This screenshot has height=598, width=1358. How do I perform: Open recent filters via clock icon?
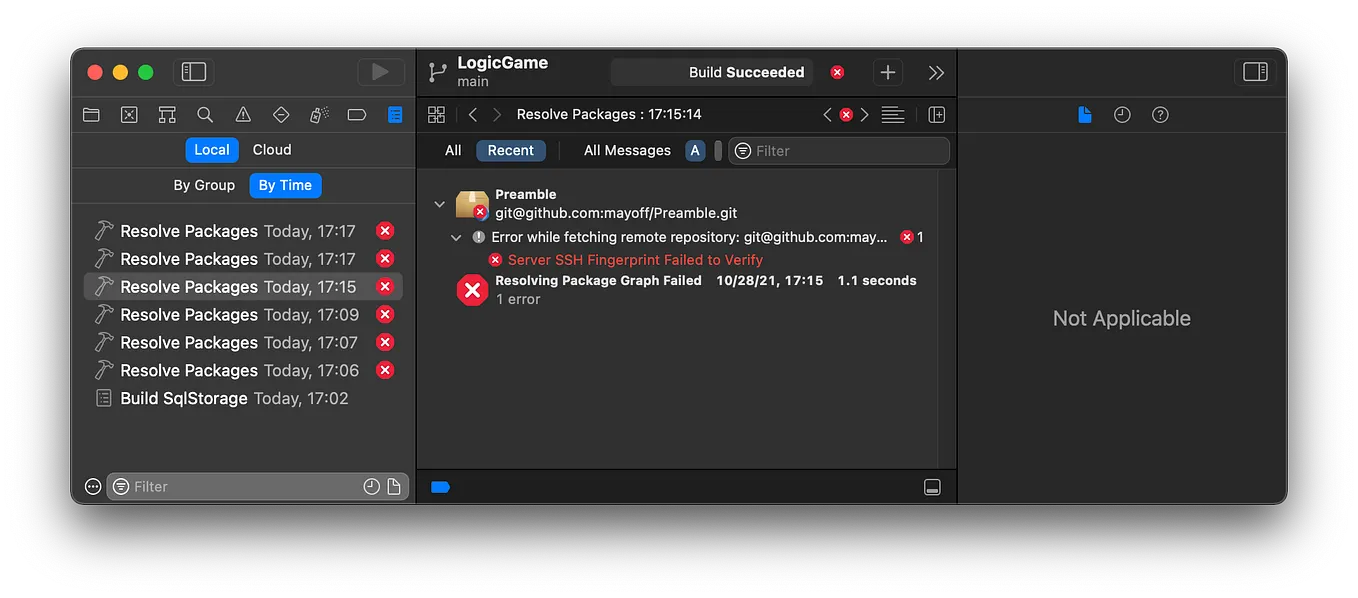[x=371, y=486]
